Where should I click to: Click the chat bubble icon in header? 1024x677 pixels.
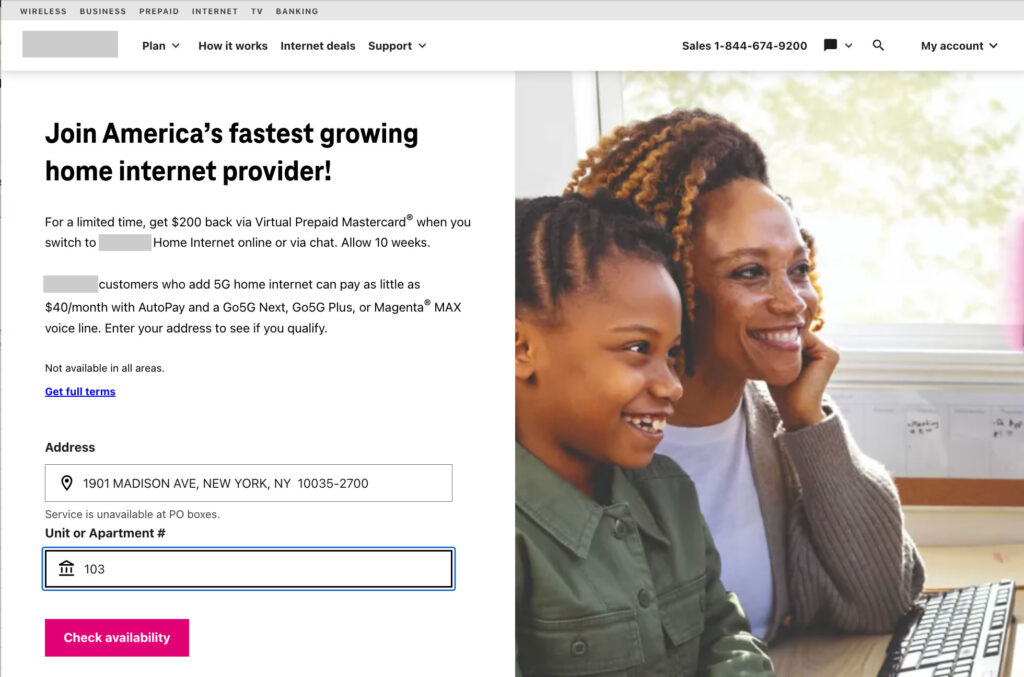click(830, 45)
